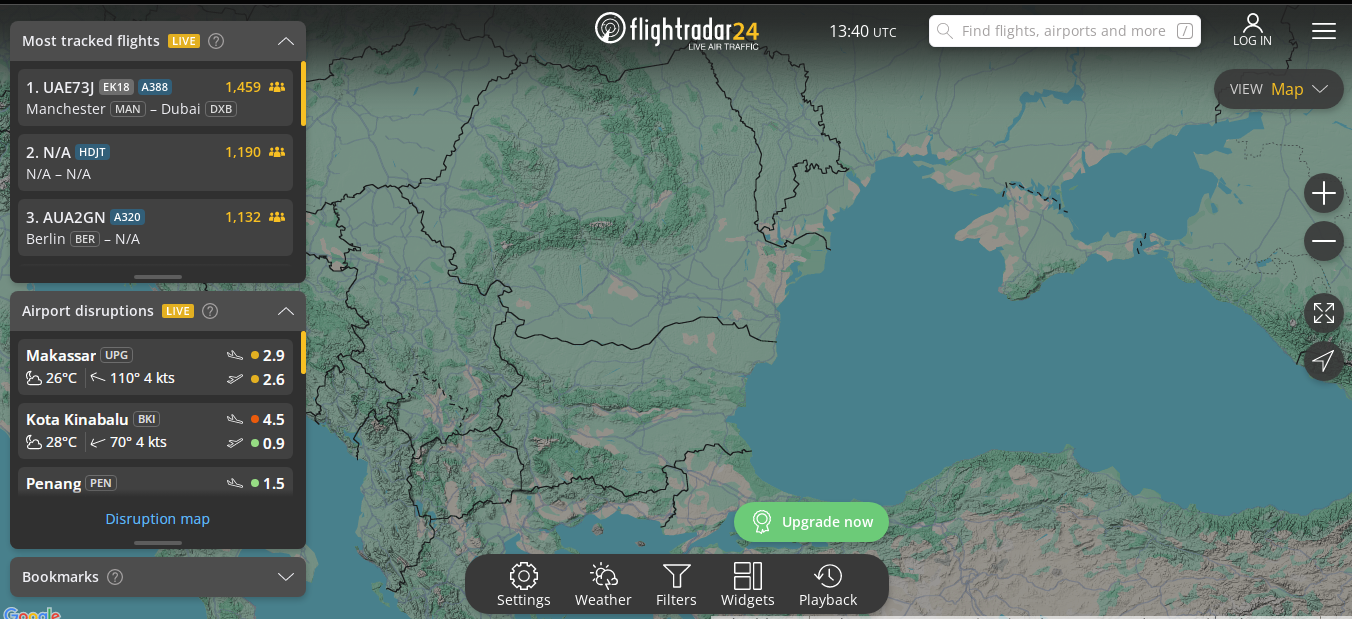The width and height of the screenshot is (1352, 619).
Task: Center map on my location arrow
Action: (x=1324, y=361)
